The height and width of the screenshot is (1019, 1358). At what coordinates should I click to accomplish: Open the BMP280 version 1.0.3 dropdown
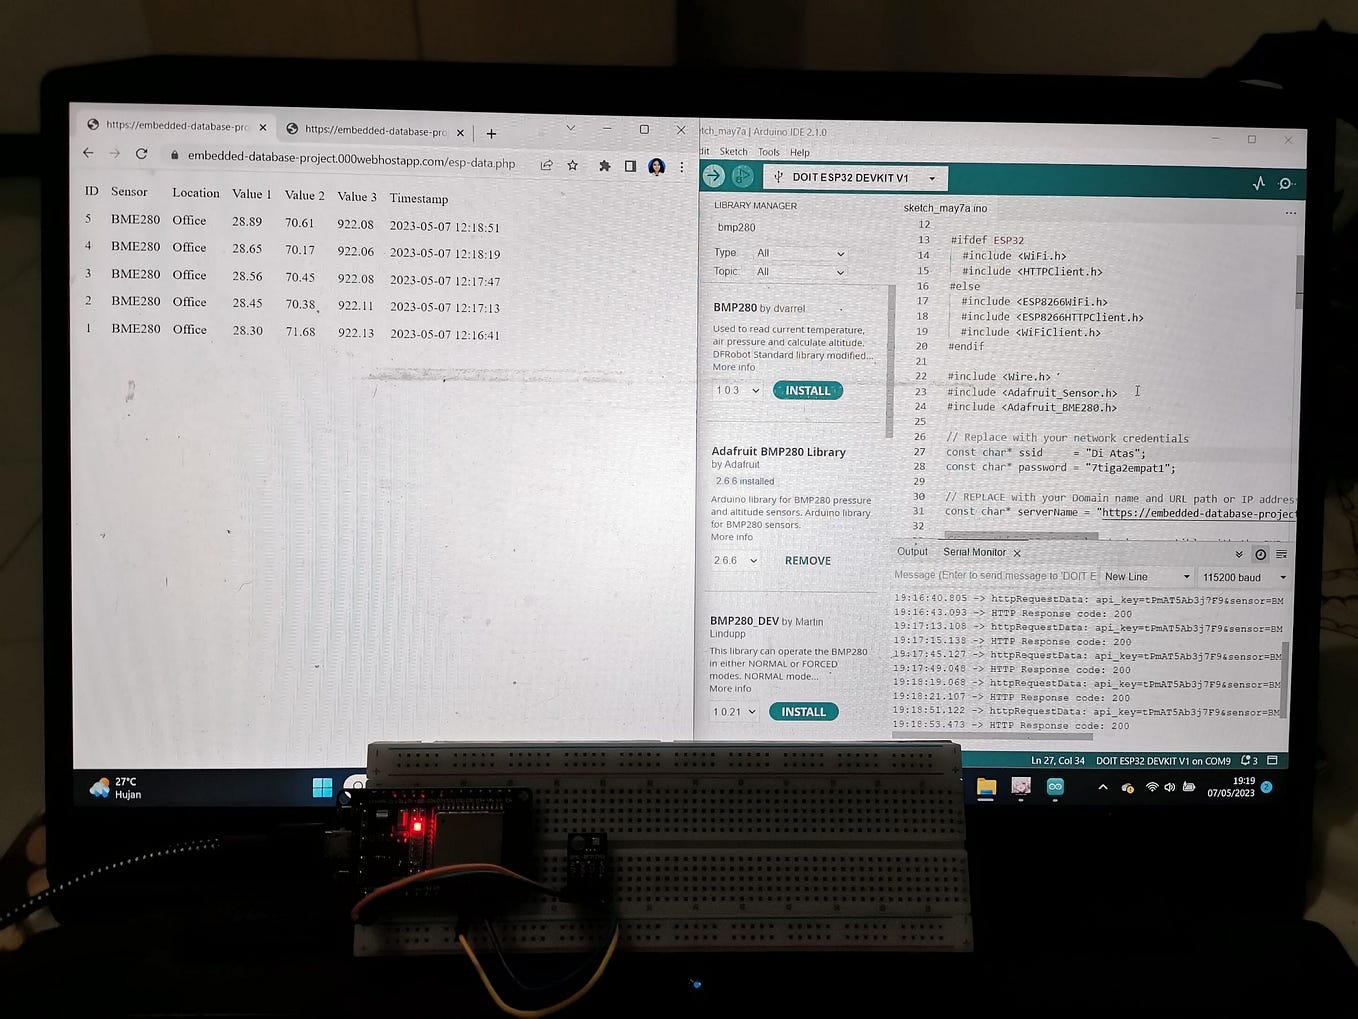click(735, 390)
